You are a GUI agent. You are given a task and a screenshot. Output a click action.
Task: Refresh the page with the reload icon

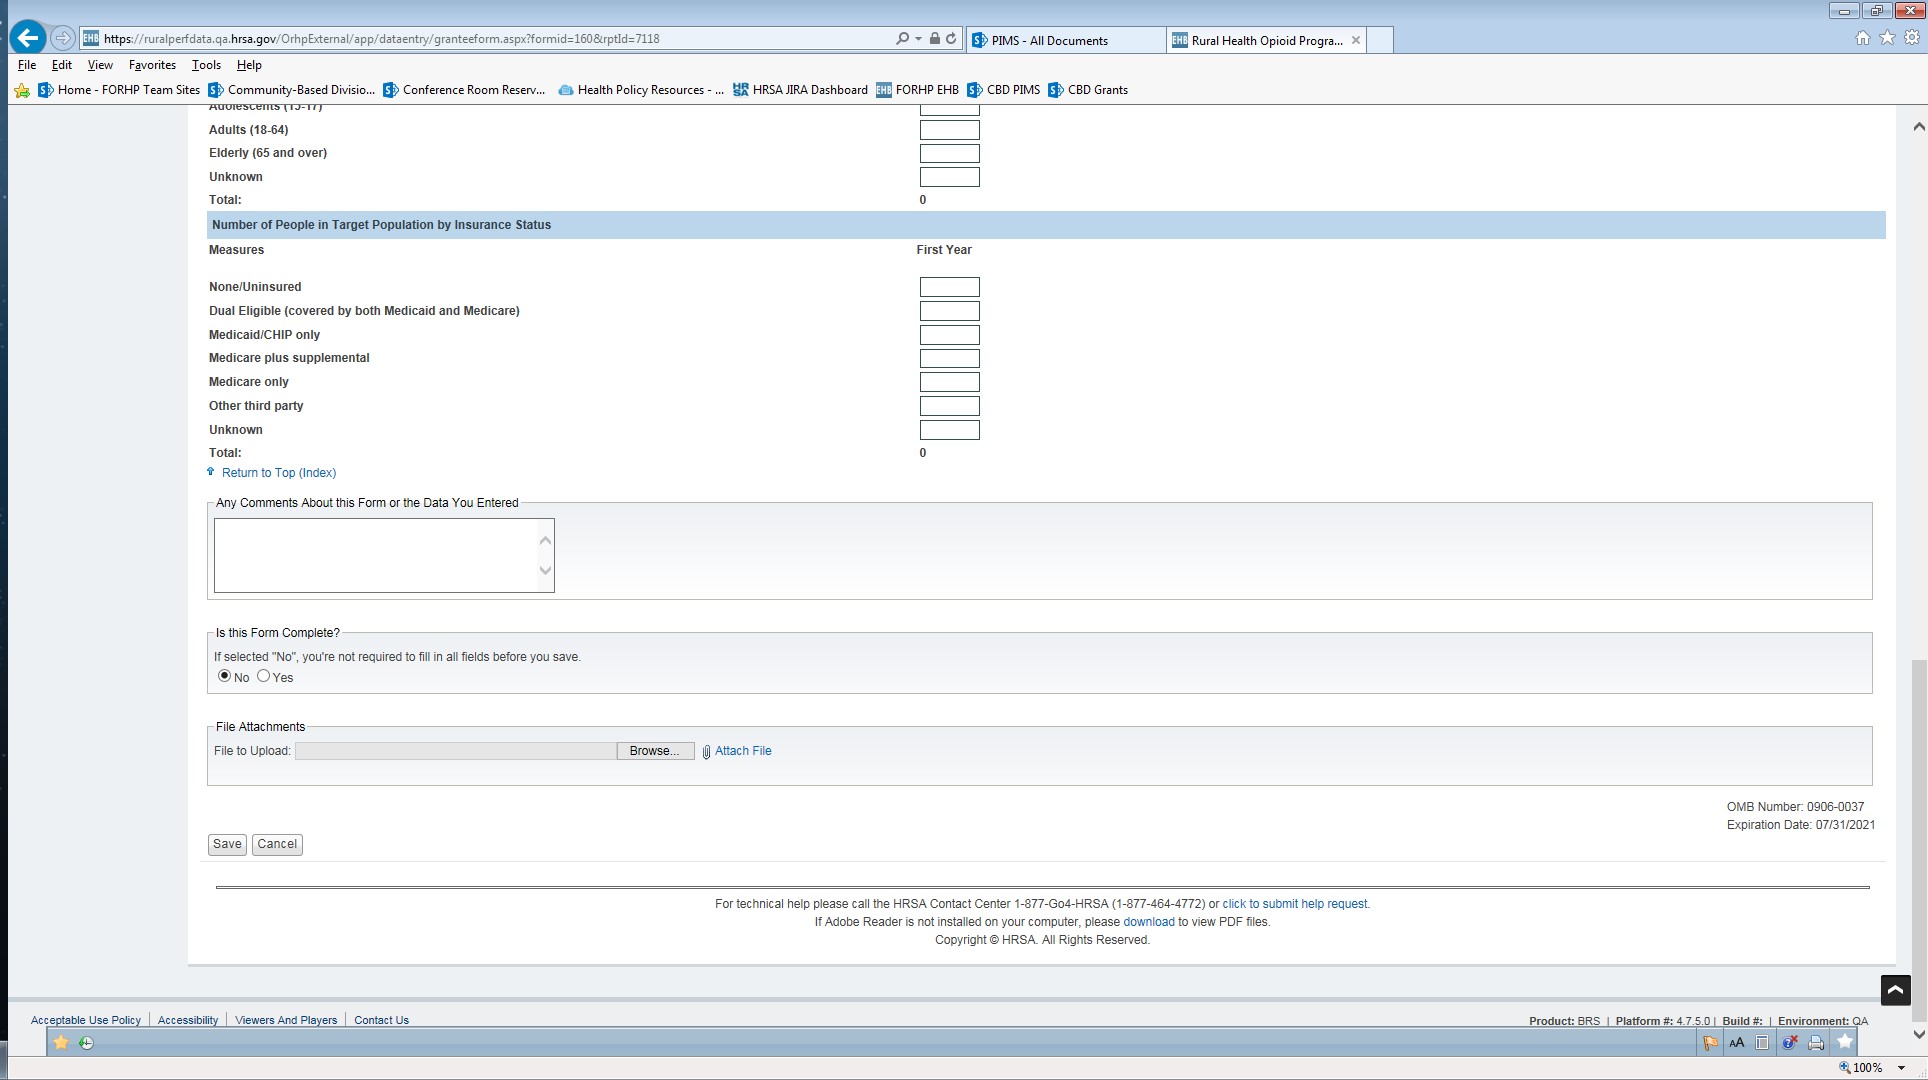pos(951,39)
